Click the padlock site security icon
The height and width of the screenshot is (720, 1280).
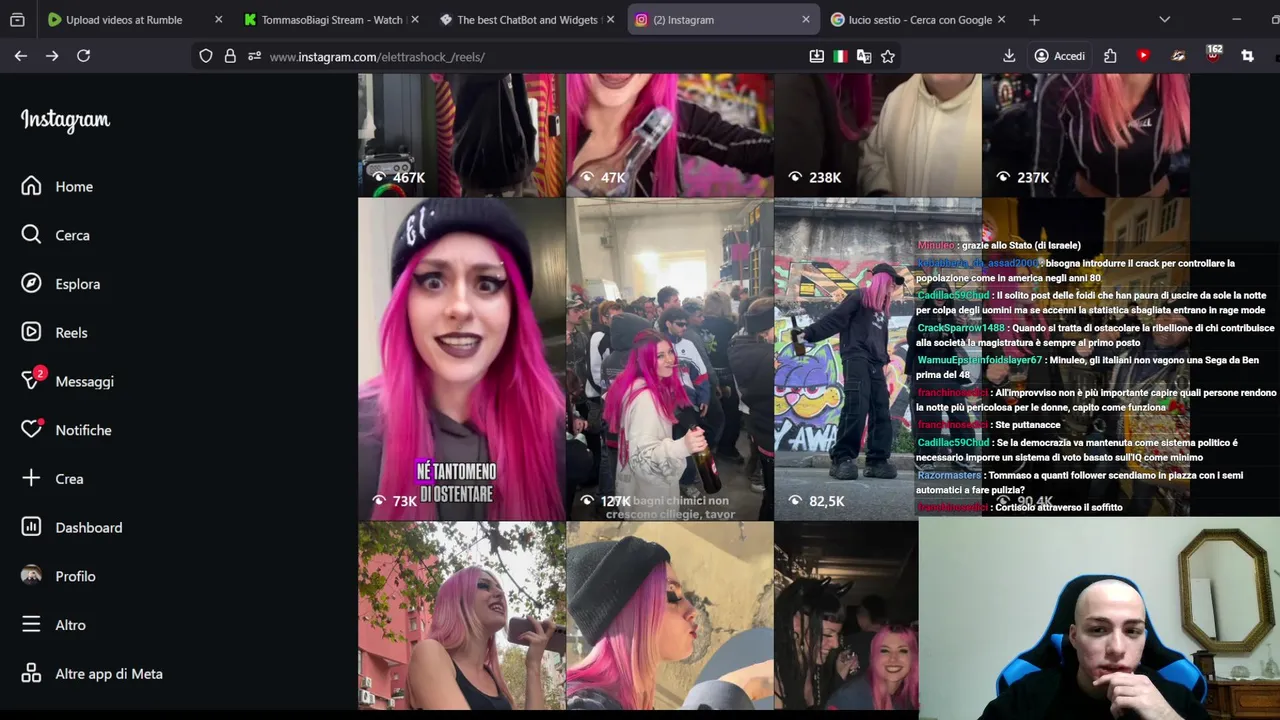click(x=230, y=56)
